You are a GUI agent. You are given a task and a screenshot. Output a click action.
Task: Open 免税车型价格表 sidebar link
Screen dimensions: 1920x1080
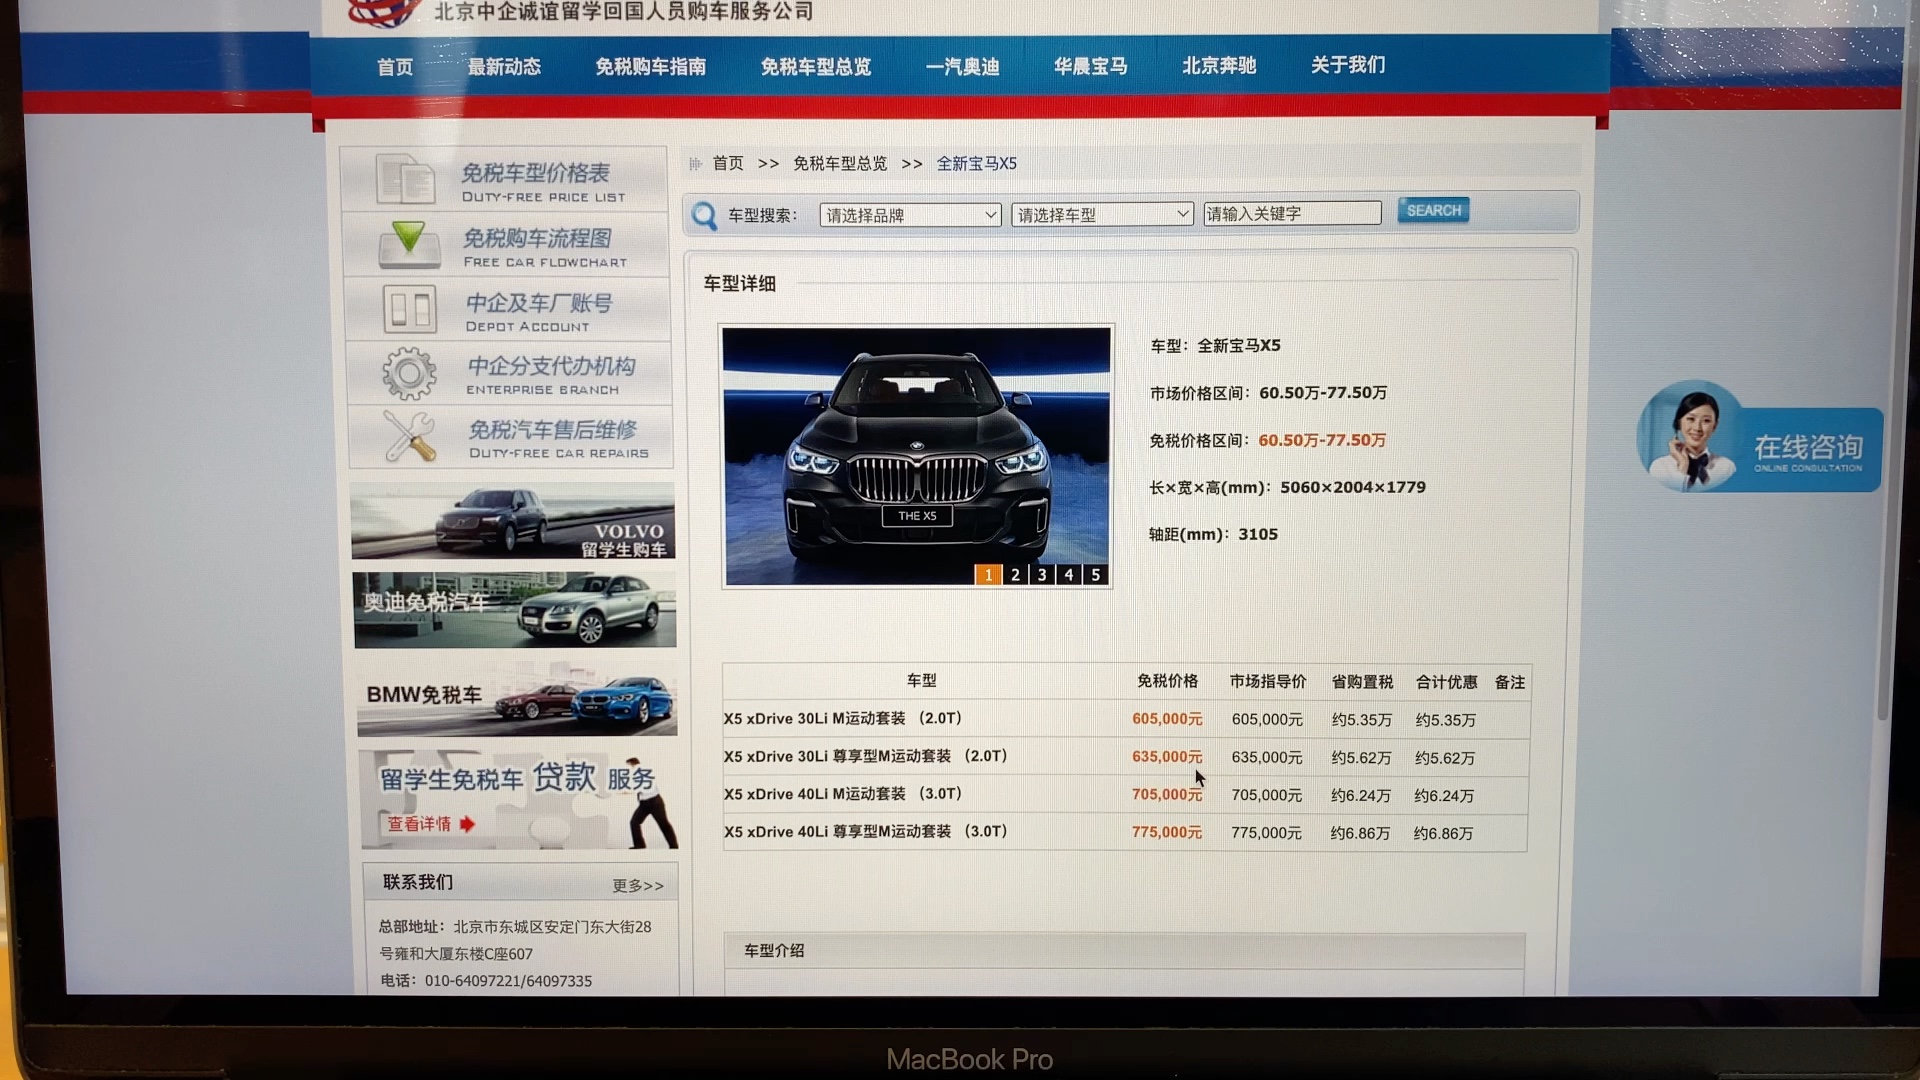point(505,180)
